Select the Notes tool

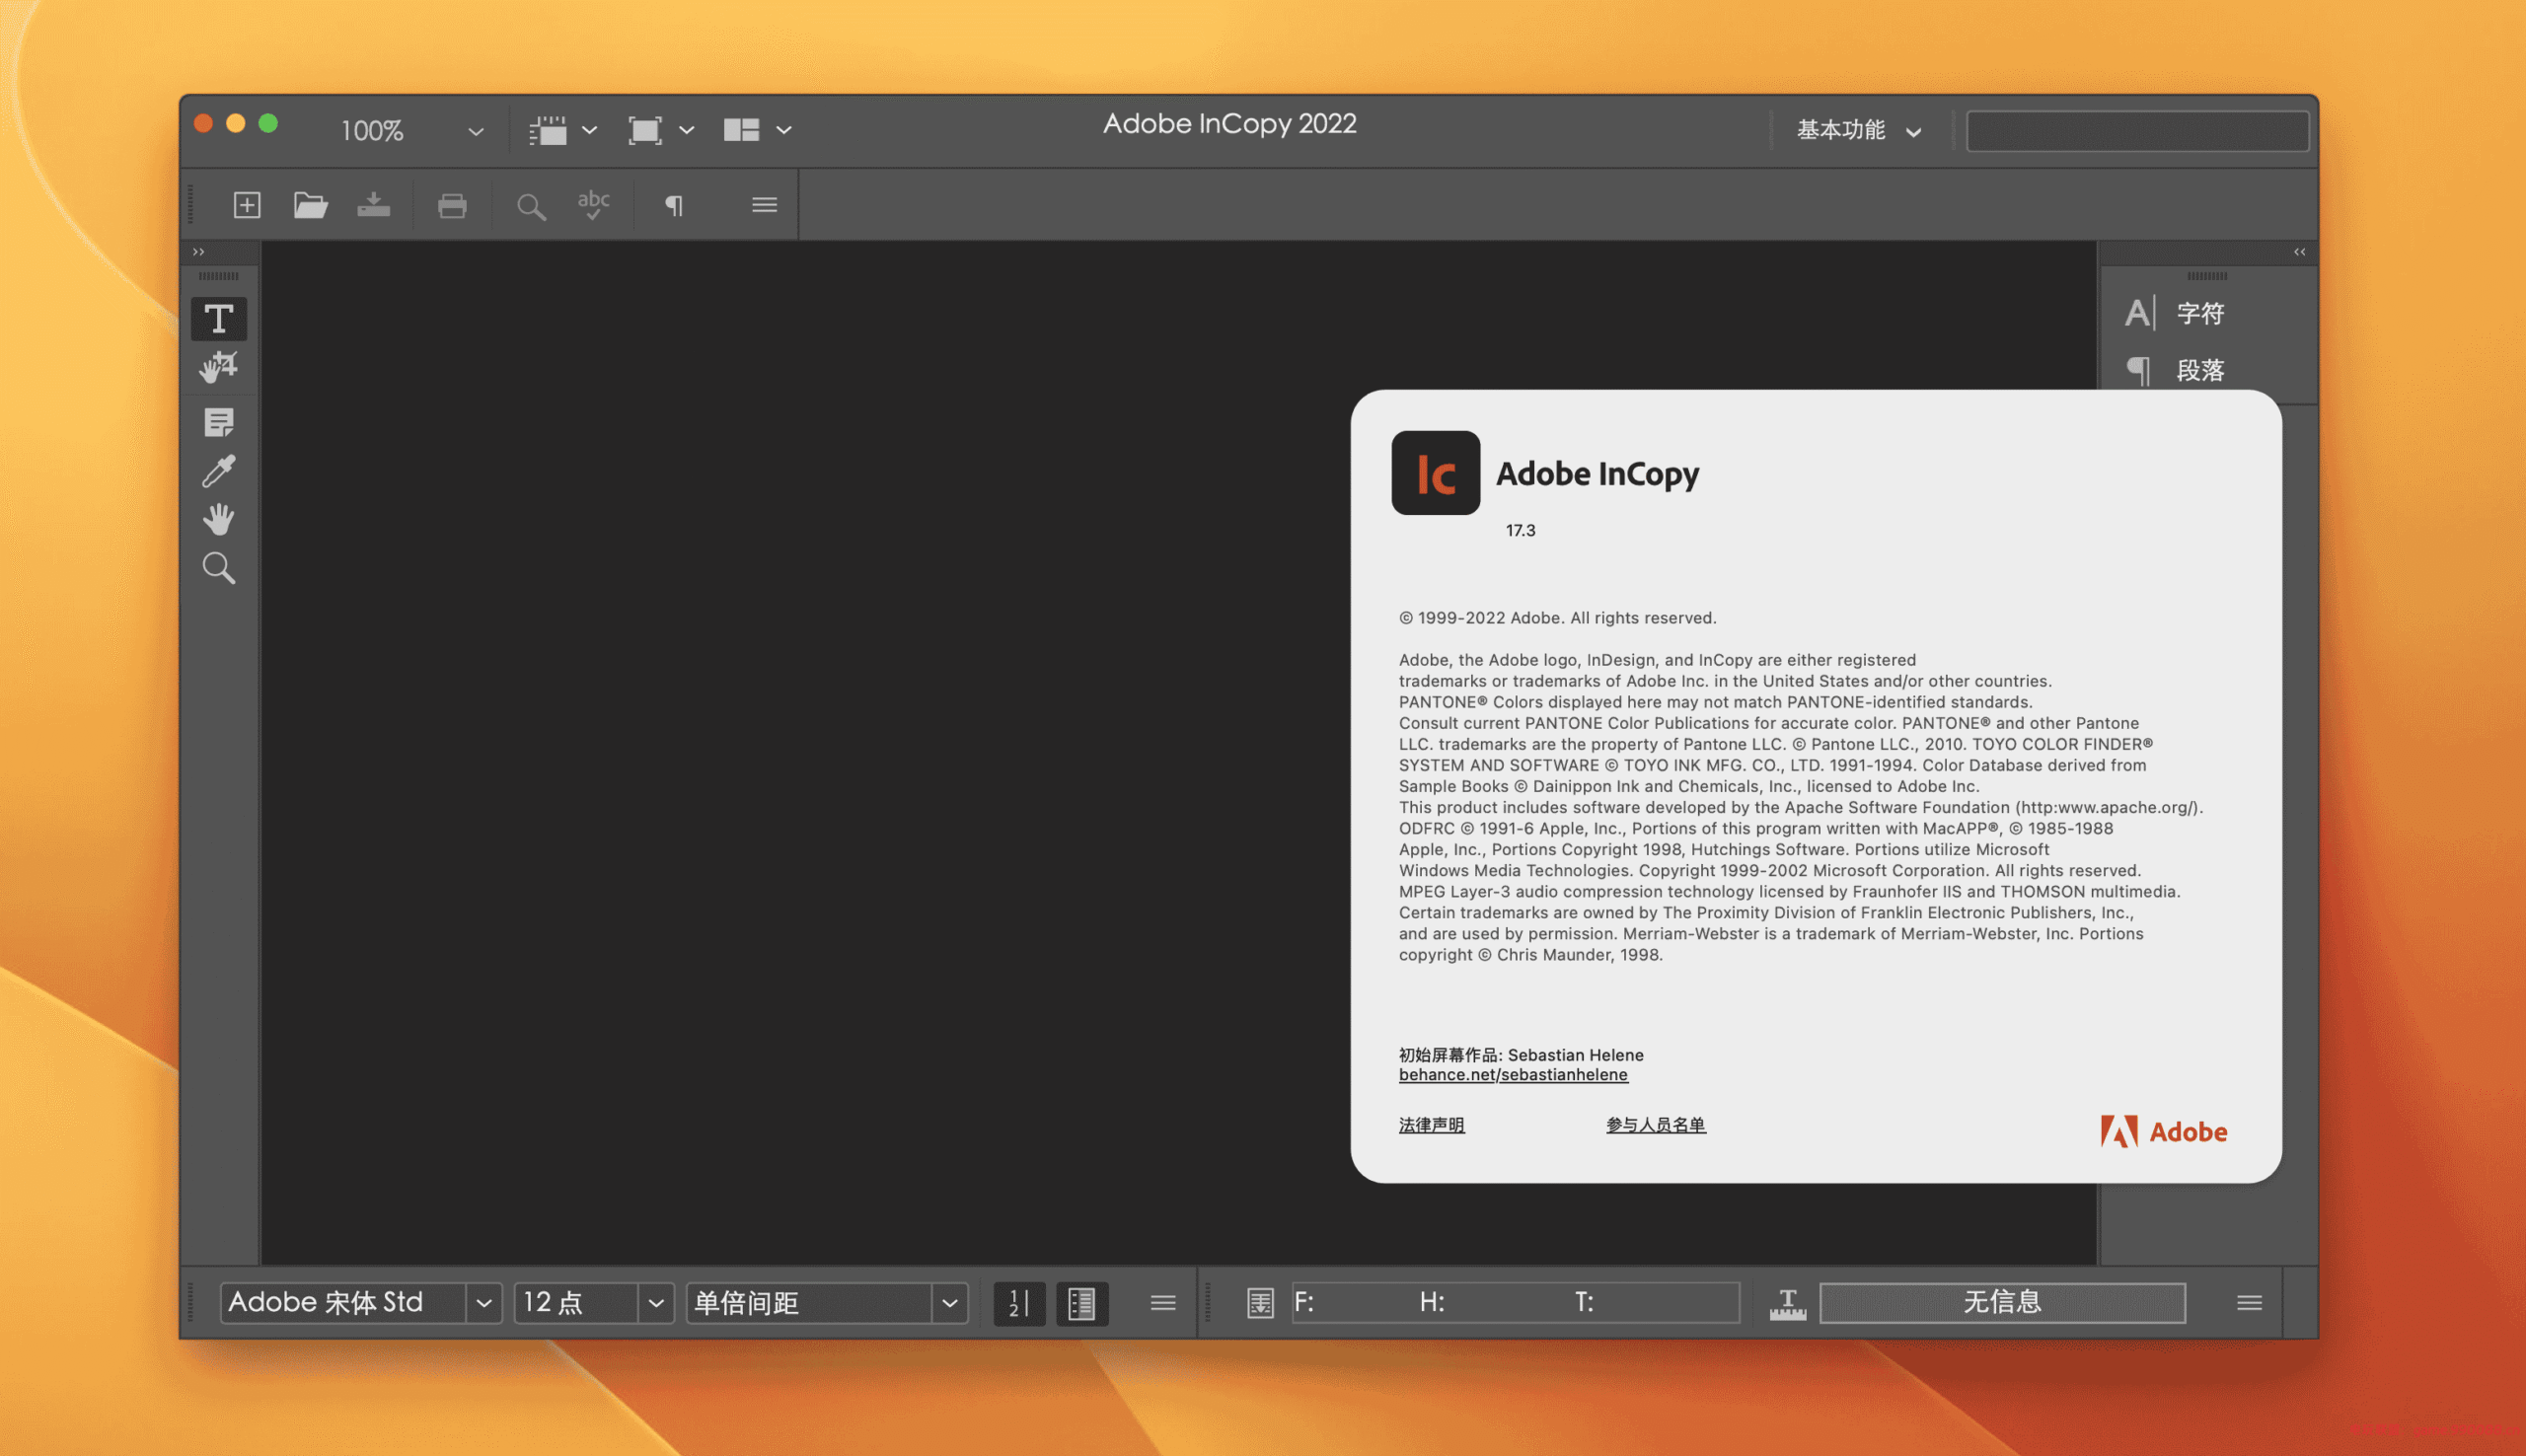pyautogui.click(x=218, y=421)
